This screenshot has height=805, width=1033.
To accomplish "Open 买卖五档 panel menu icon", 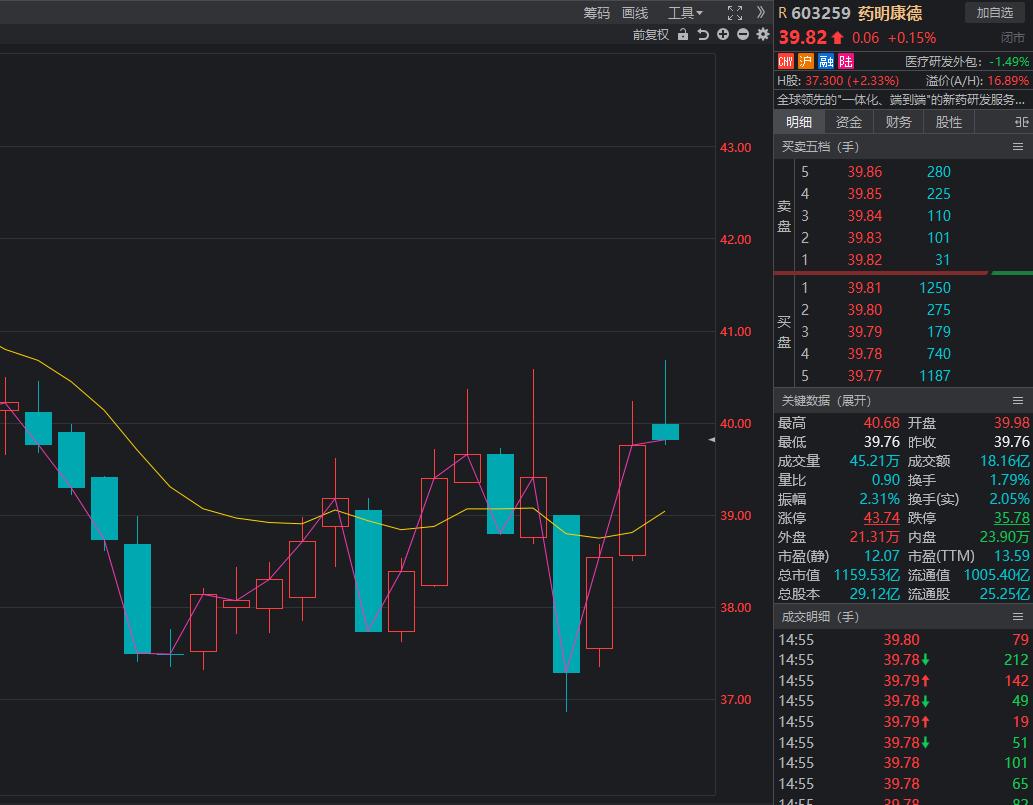I will tap(1018, 147).
